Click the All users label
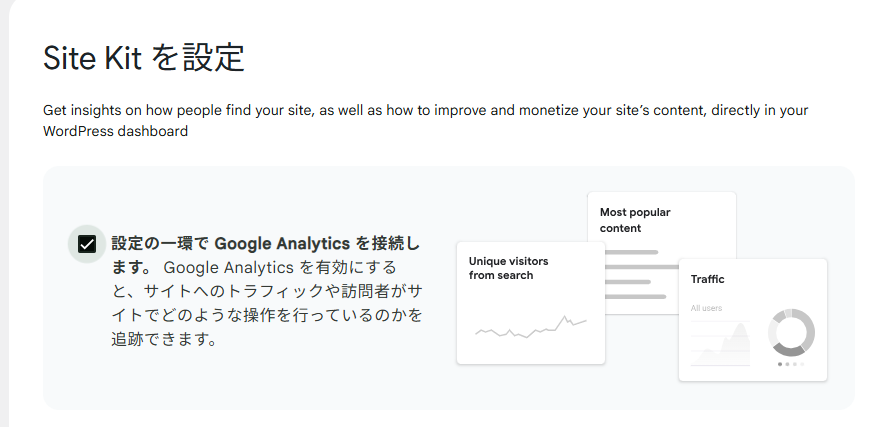The height and width of the screenshot is (427, 881). pos(706,308)
